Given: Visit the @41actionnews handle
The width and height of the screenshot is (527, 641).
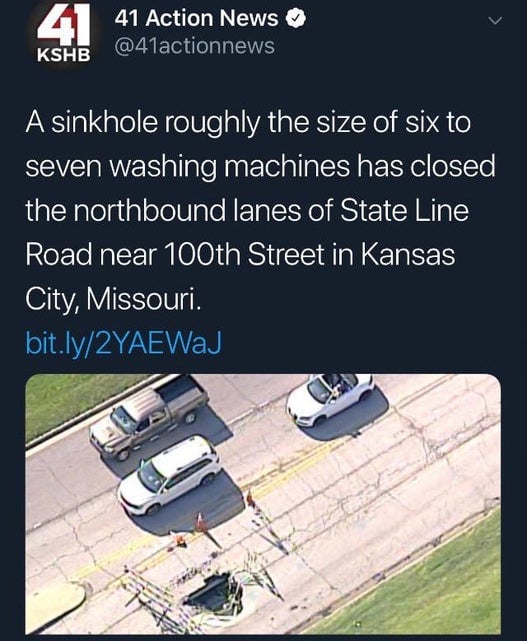Looking at the screenshot, I should click(195, 46).
